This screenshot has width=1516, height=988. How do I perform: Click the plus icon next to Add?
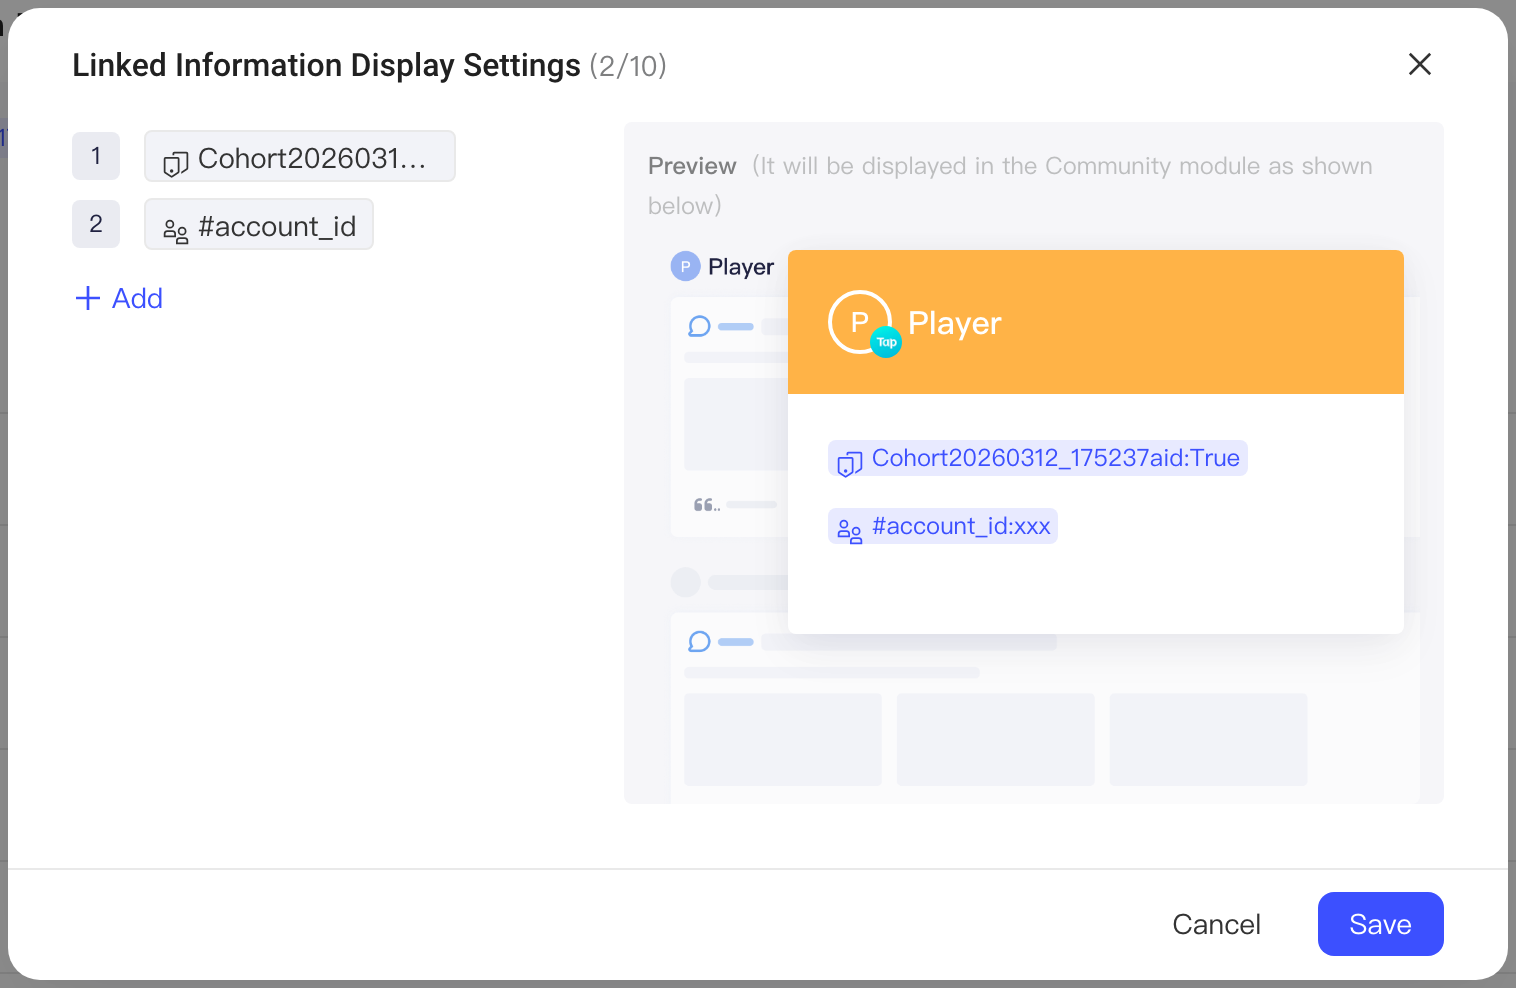click(x=88, y=298)
